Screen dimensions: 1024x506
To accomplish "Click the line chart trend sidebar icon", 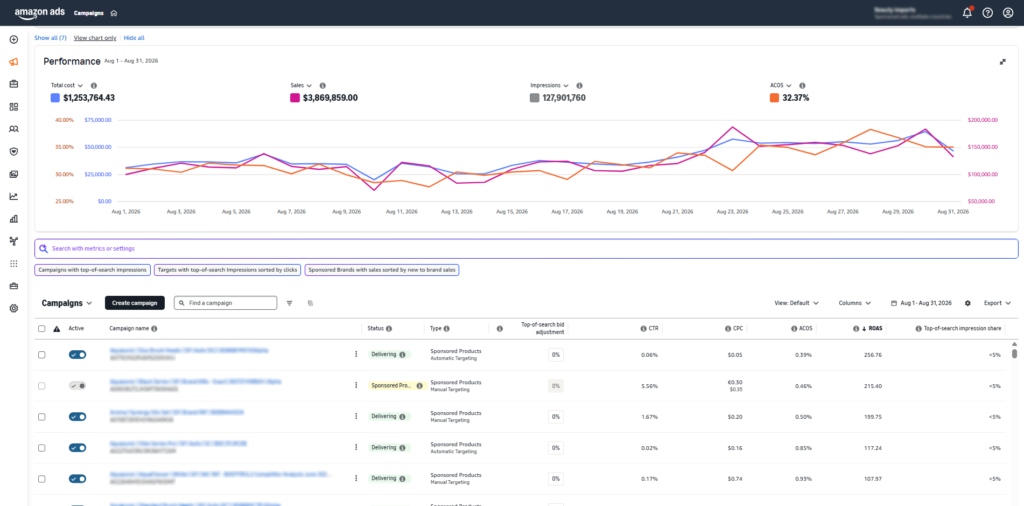I will (x=13, y=196).
